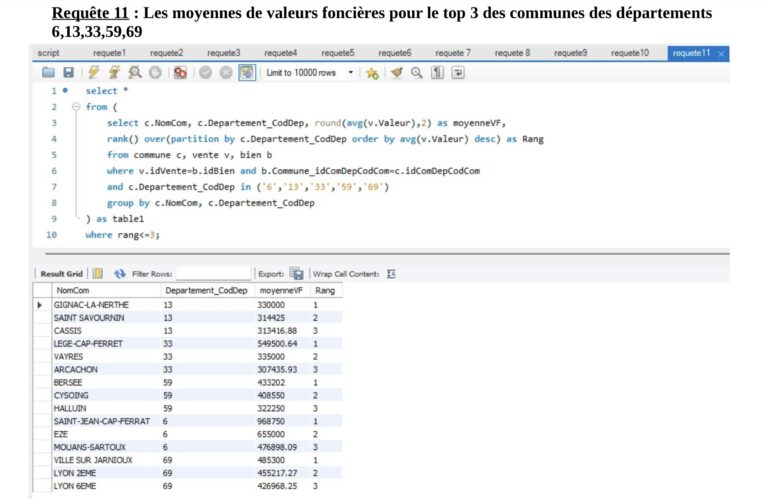Switch to the requete6 tab
This screenshot has height=499, width=768.
[395, 52]
